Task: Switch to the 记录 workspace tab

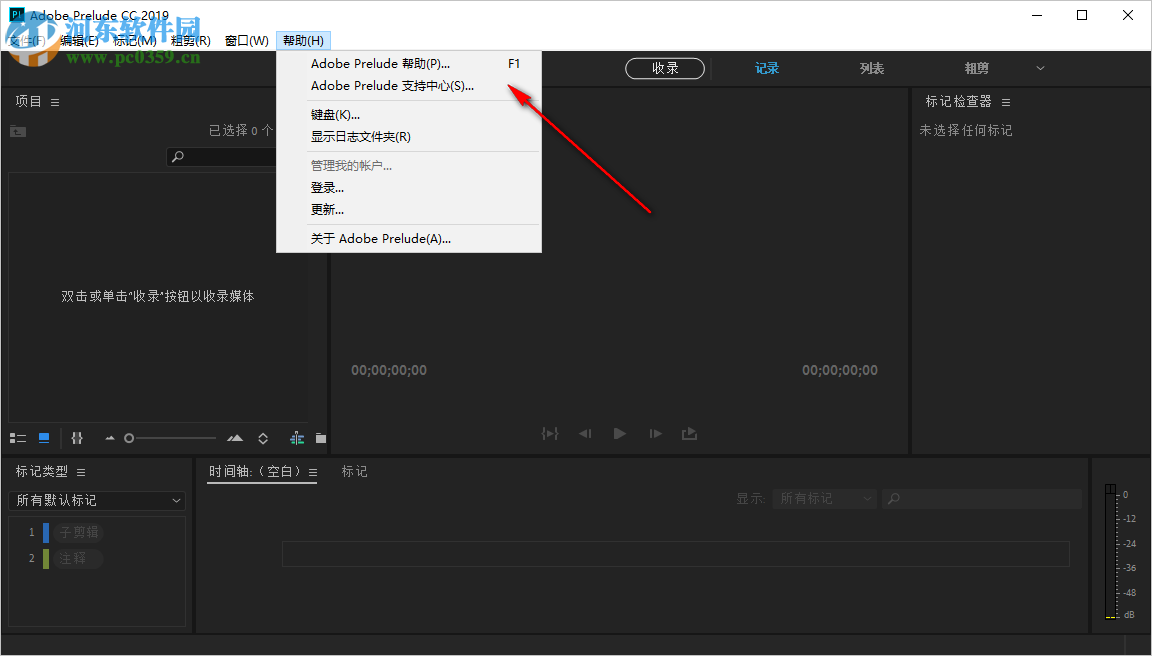Action: point(766,68)
